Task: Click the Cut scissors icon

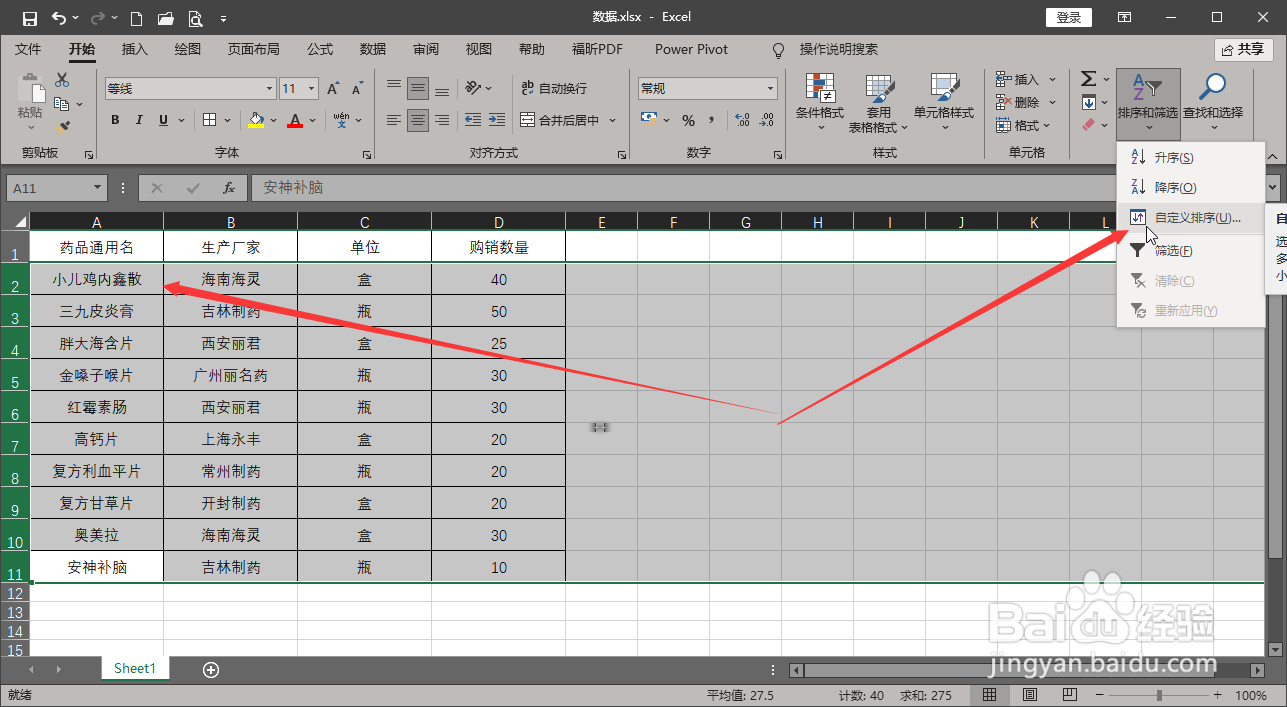Action: coord(62,80)
